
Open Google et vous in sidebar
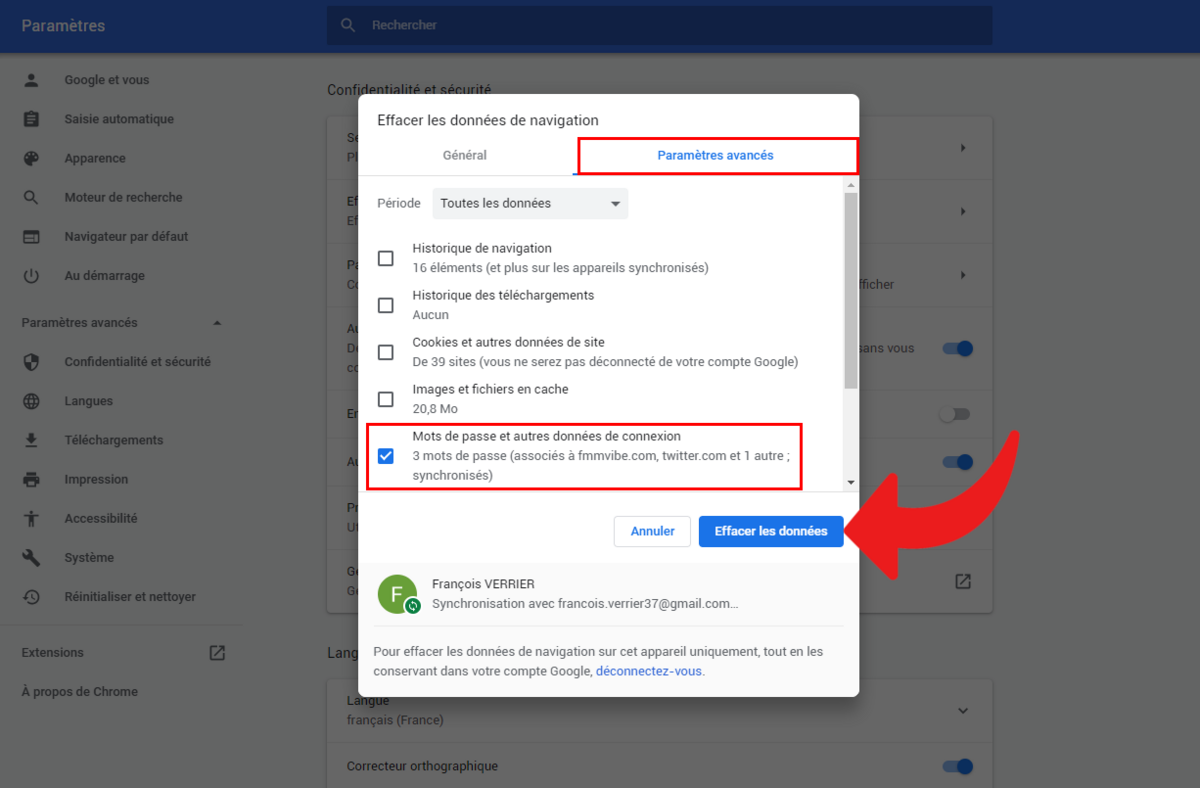107,80
